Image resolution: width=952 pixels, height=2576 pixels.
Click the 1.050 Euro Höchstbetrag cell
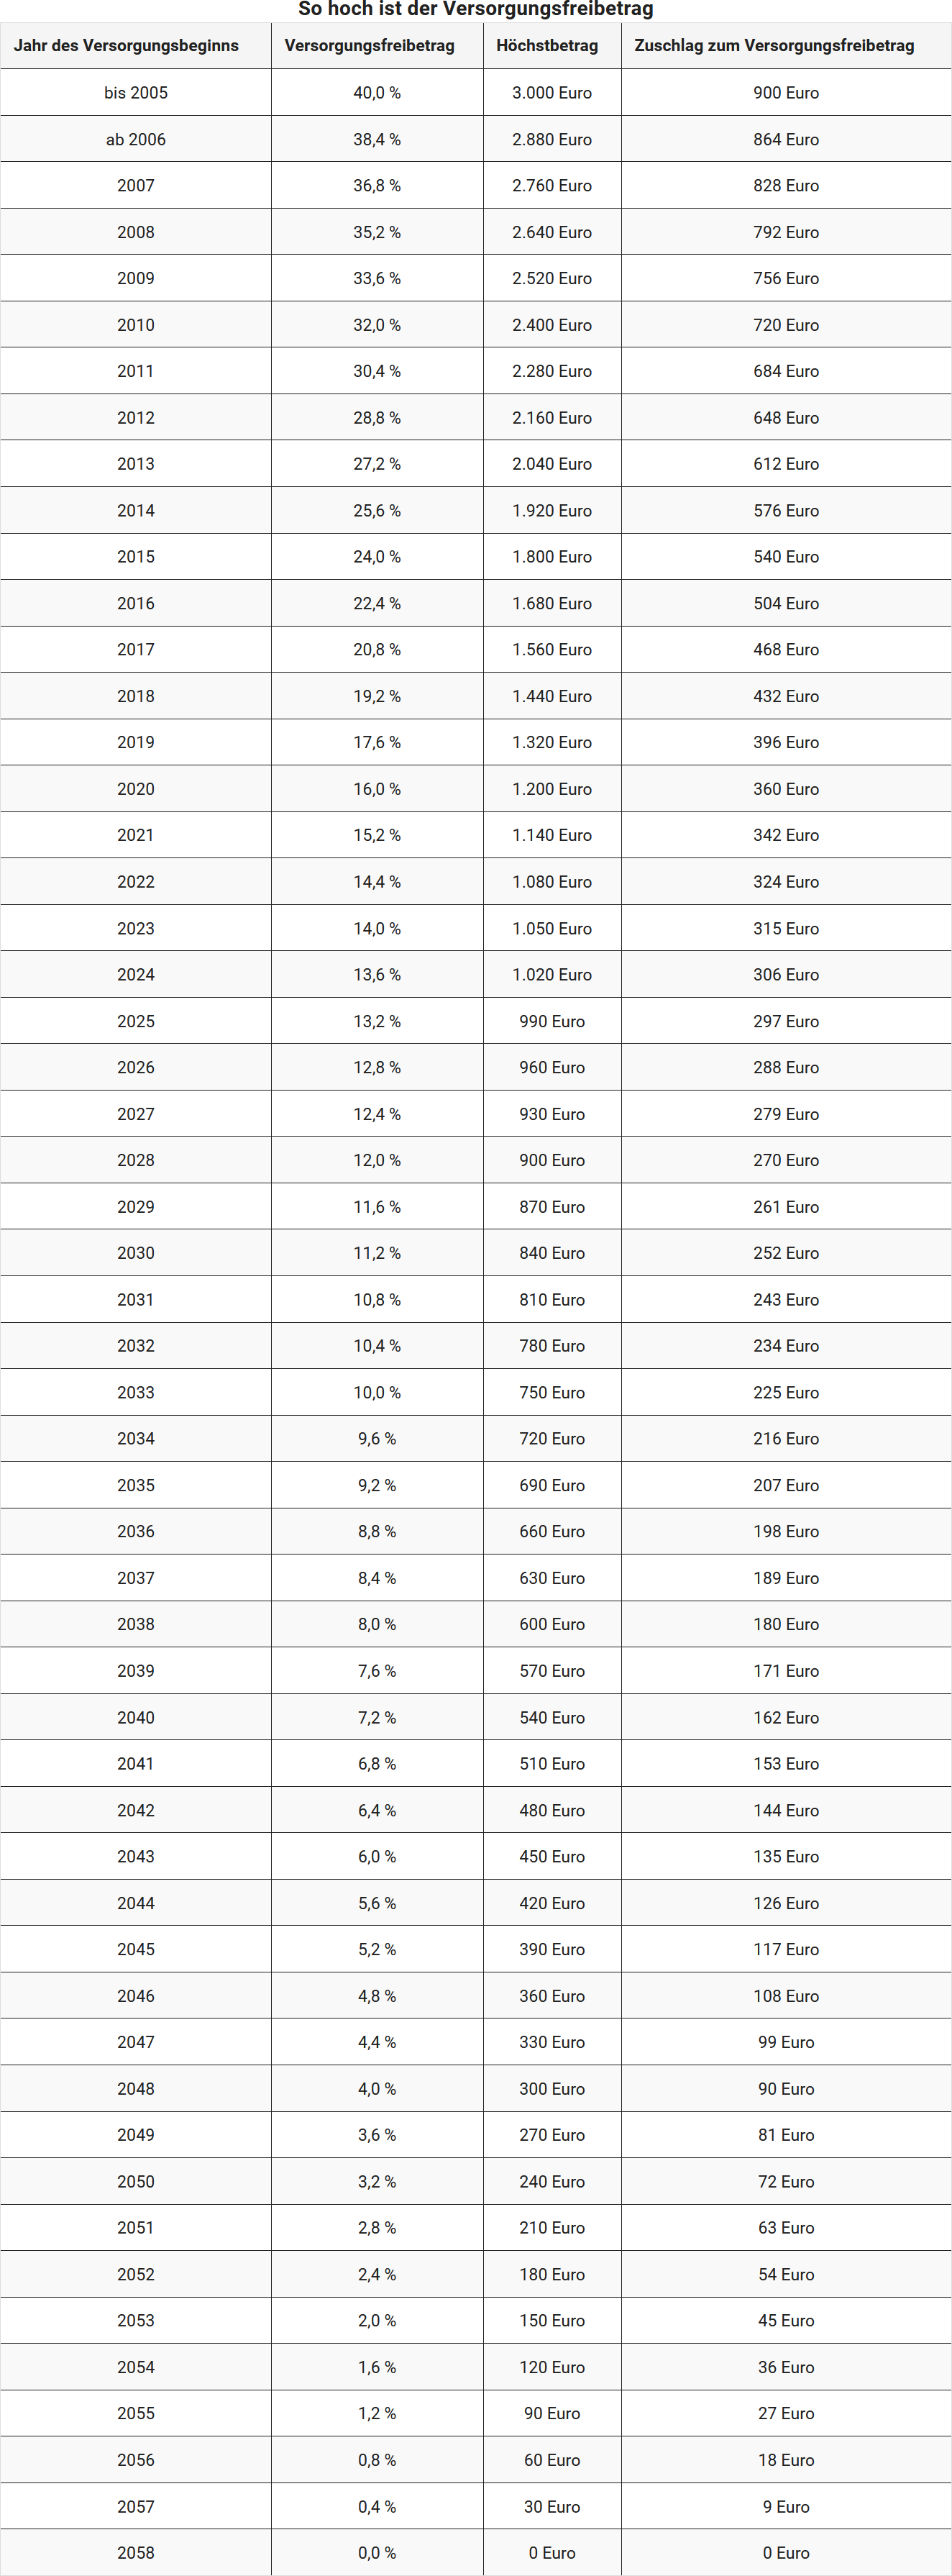[552, 929]
